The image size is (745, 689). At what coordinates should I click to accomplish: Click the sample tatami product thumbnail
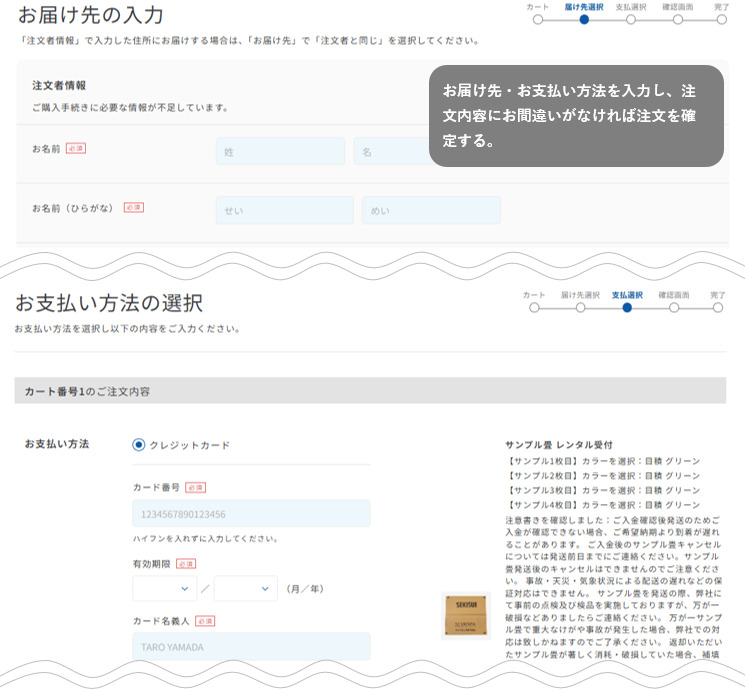coord(466,615)
